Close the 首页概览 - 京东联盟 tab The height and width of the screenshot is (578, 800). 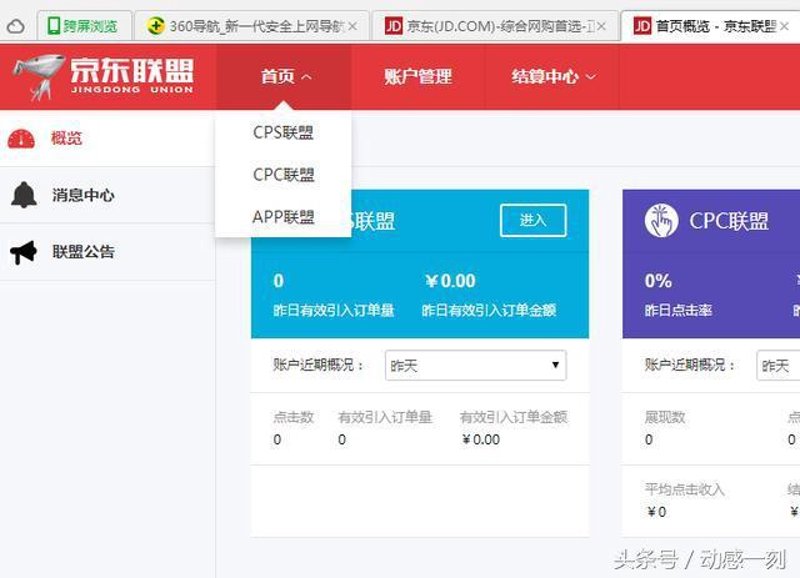click(785, 26)
